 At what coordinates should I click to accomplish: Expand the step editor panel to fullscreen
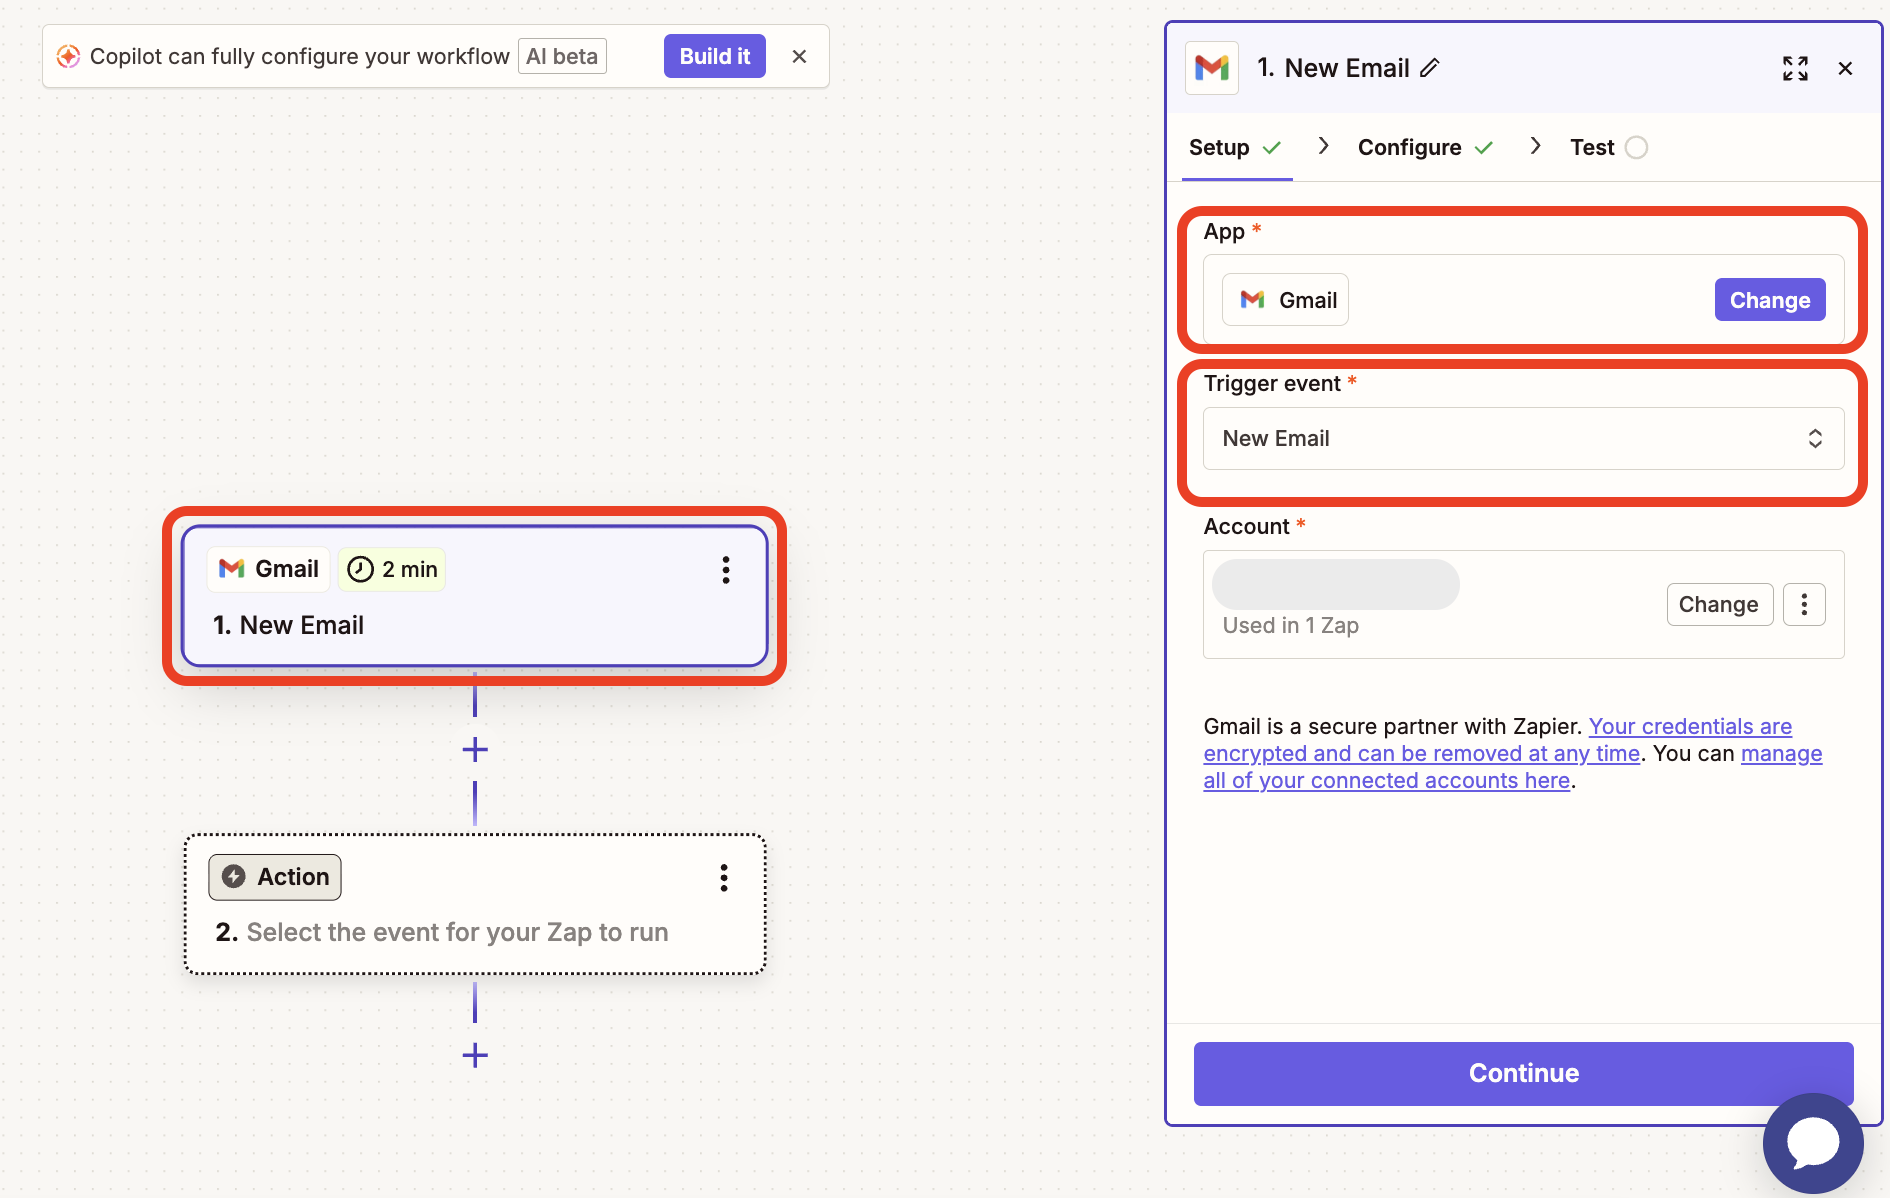(x=1795, y=68)
